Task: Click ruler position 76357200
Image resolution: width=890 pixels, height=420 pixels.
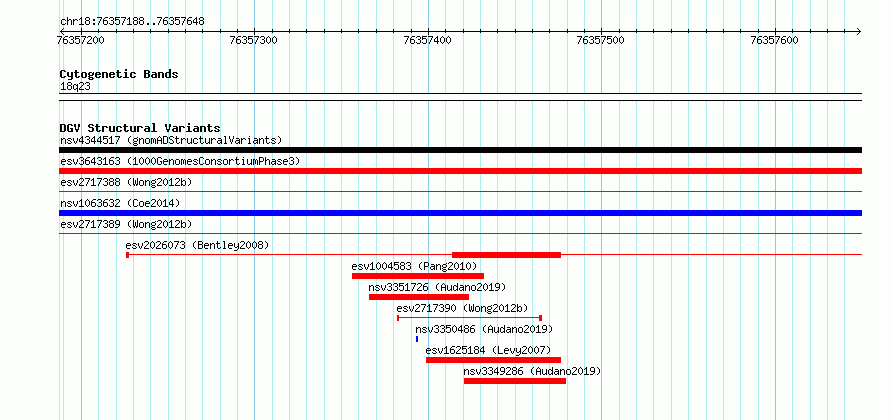Action: coord(81,40)
